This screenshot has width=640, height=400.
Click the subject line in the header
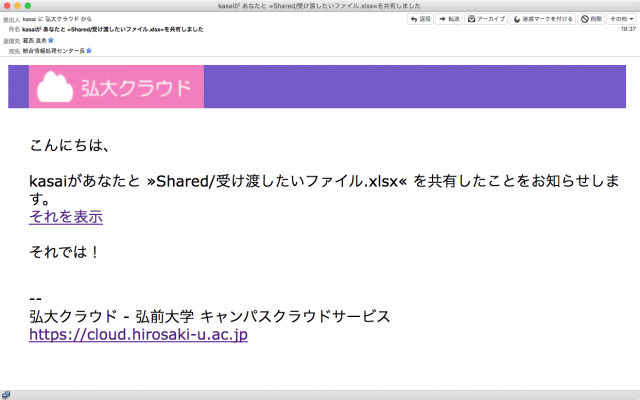click(113, 29)
